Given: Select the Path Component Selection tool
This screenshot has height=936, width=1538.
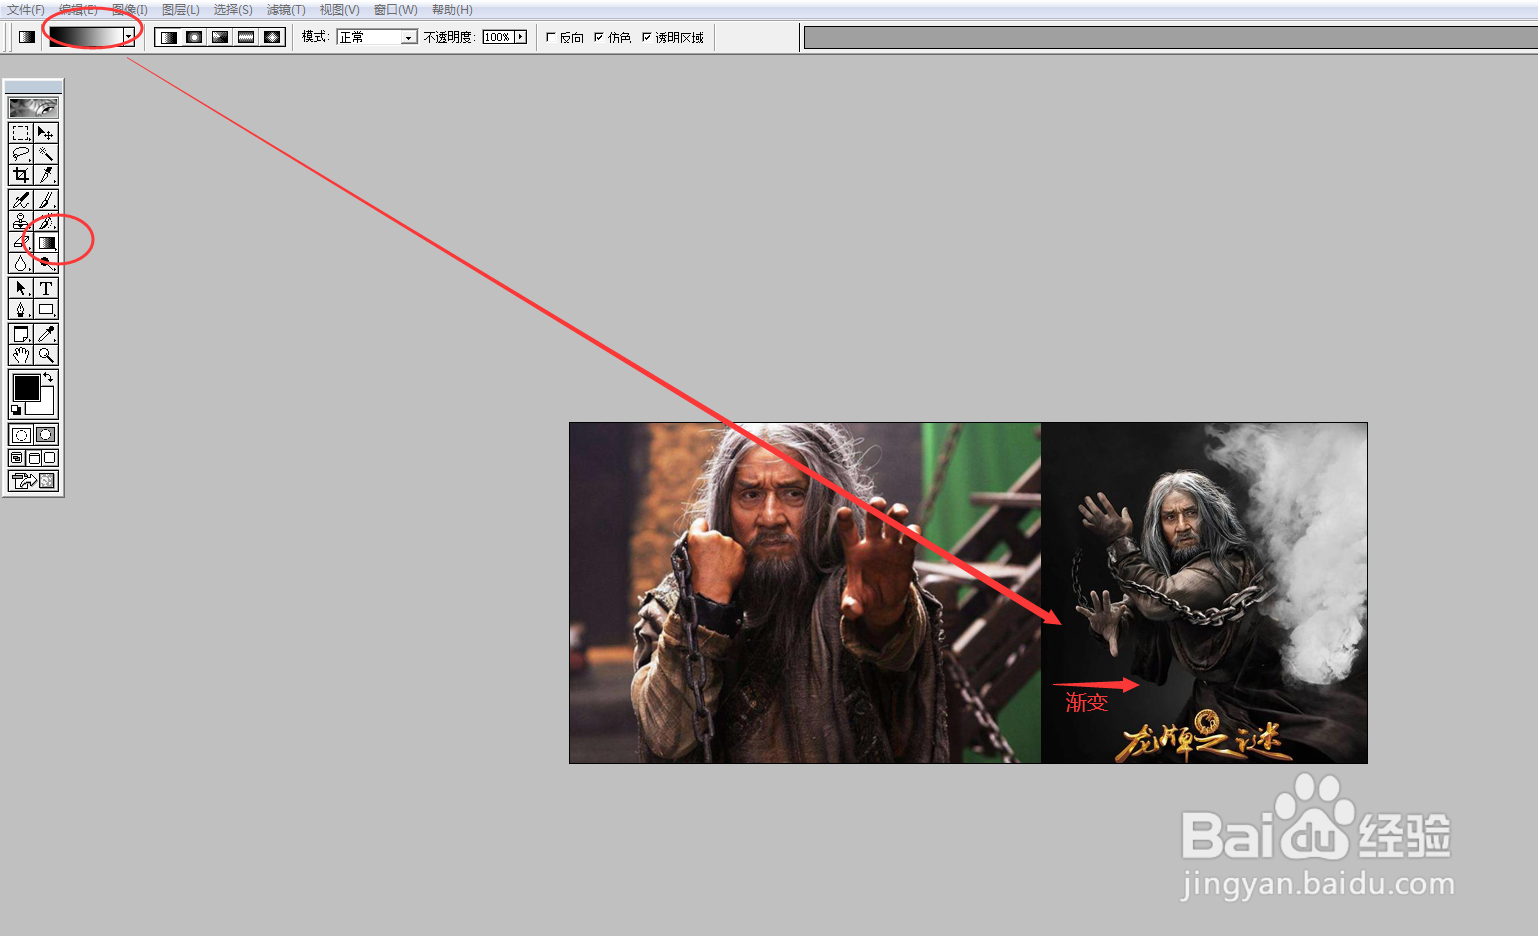Looking at the screenshot, I should point(21,289).
